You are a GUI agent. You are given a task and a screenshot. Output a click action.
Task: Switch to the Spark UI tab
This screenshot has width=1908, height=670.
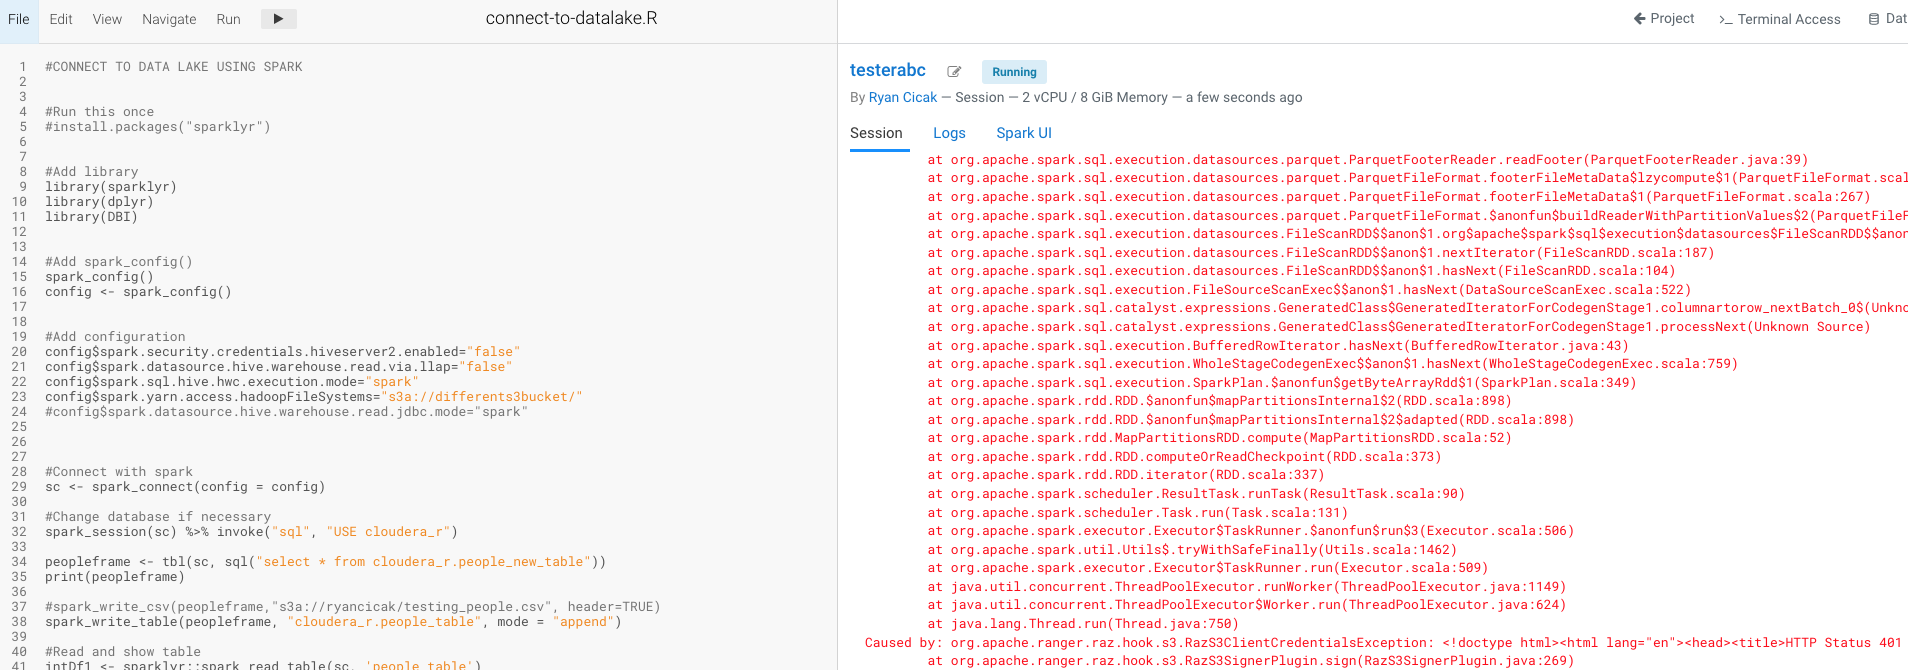pos(1024,133)
